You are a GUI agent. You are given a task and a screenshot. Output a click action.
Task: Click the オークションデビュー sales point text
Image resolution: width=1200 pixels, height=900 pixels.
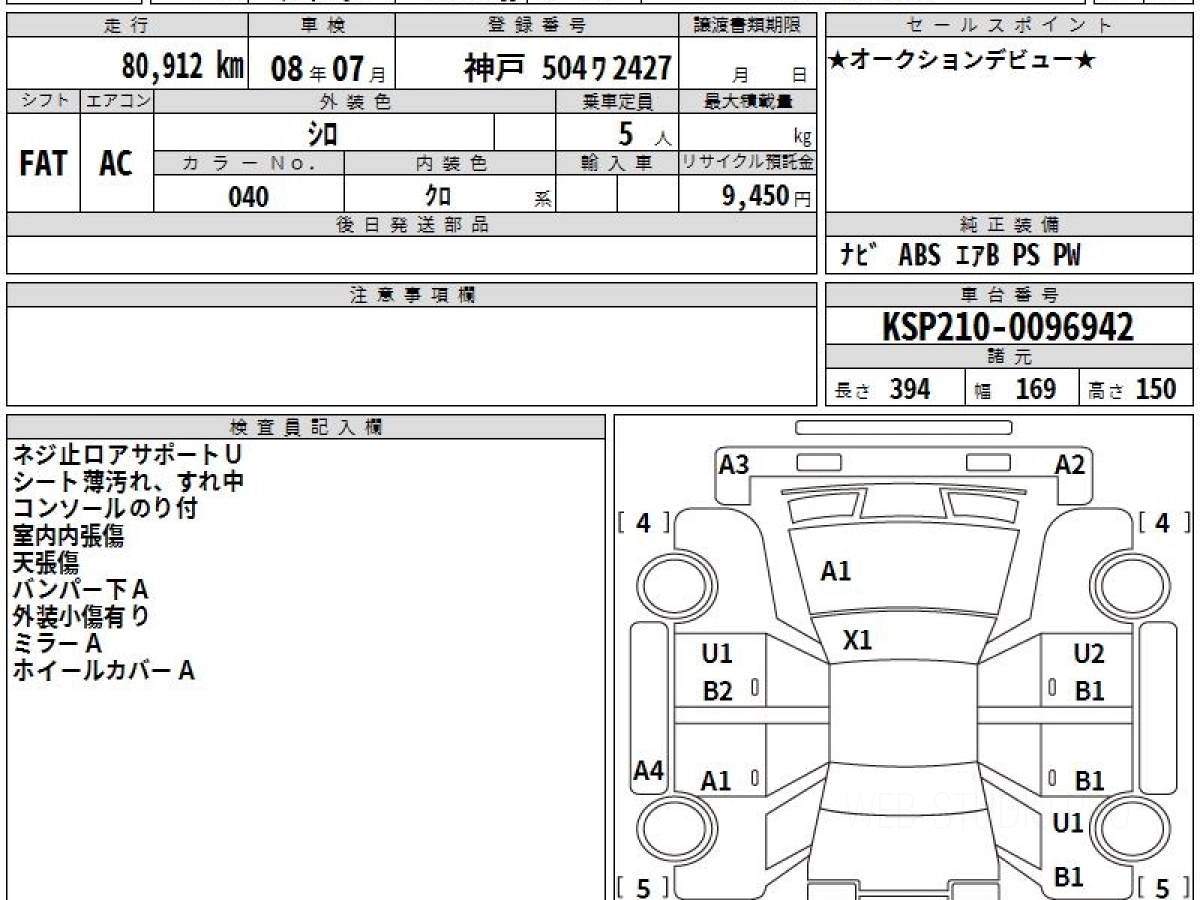point(962,61)
